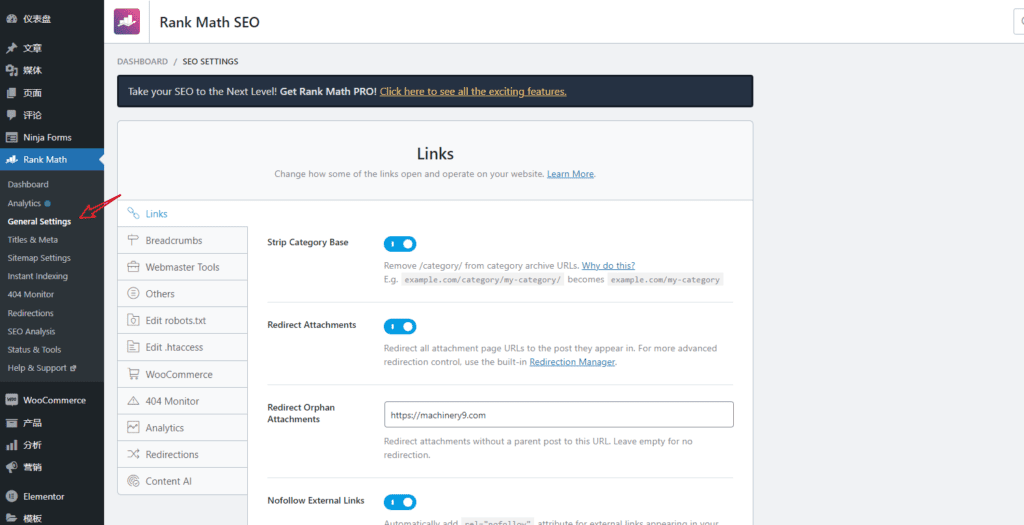
Task: Click the target icon of Content AI tab
Action: pos(133,481)
